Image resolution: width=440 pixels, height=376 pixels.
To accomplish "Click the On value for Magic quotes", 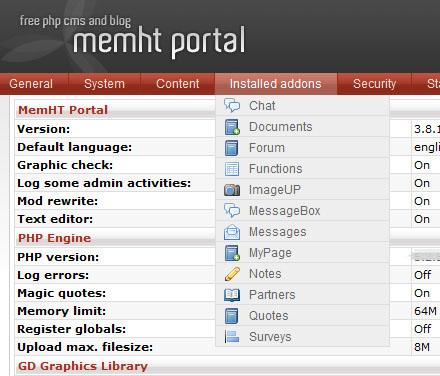I will tap(422, 293).
